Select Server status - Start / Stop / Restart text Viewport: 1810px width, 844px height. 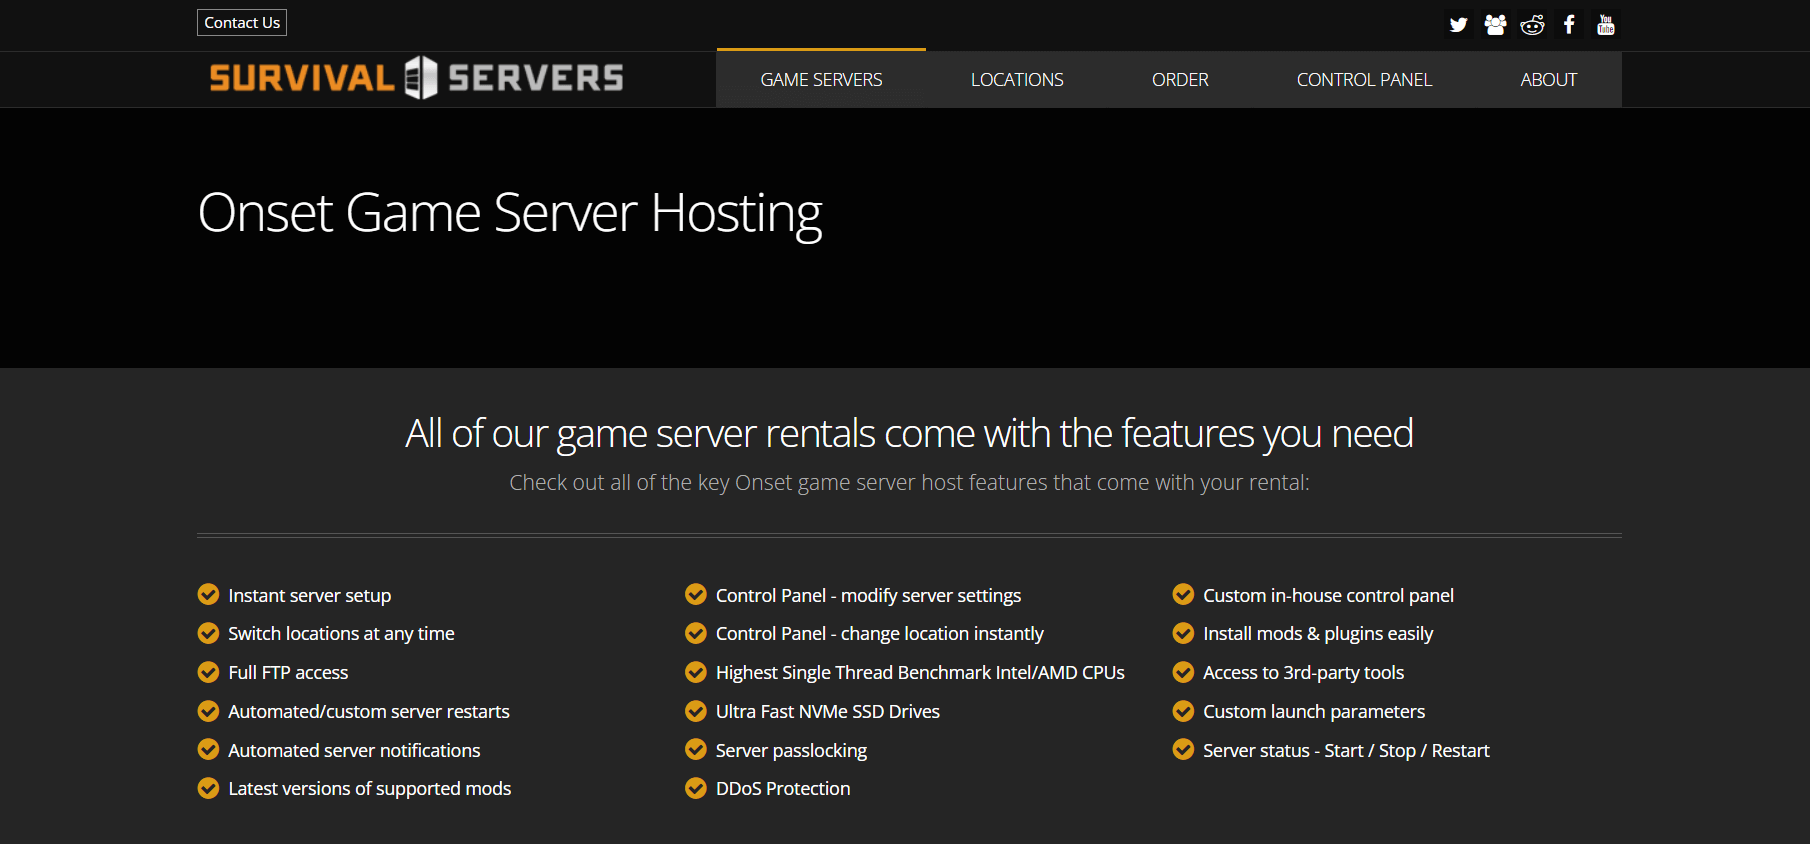click(x=1346, y=751)
